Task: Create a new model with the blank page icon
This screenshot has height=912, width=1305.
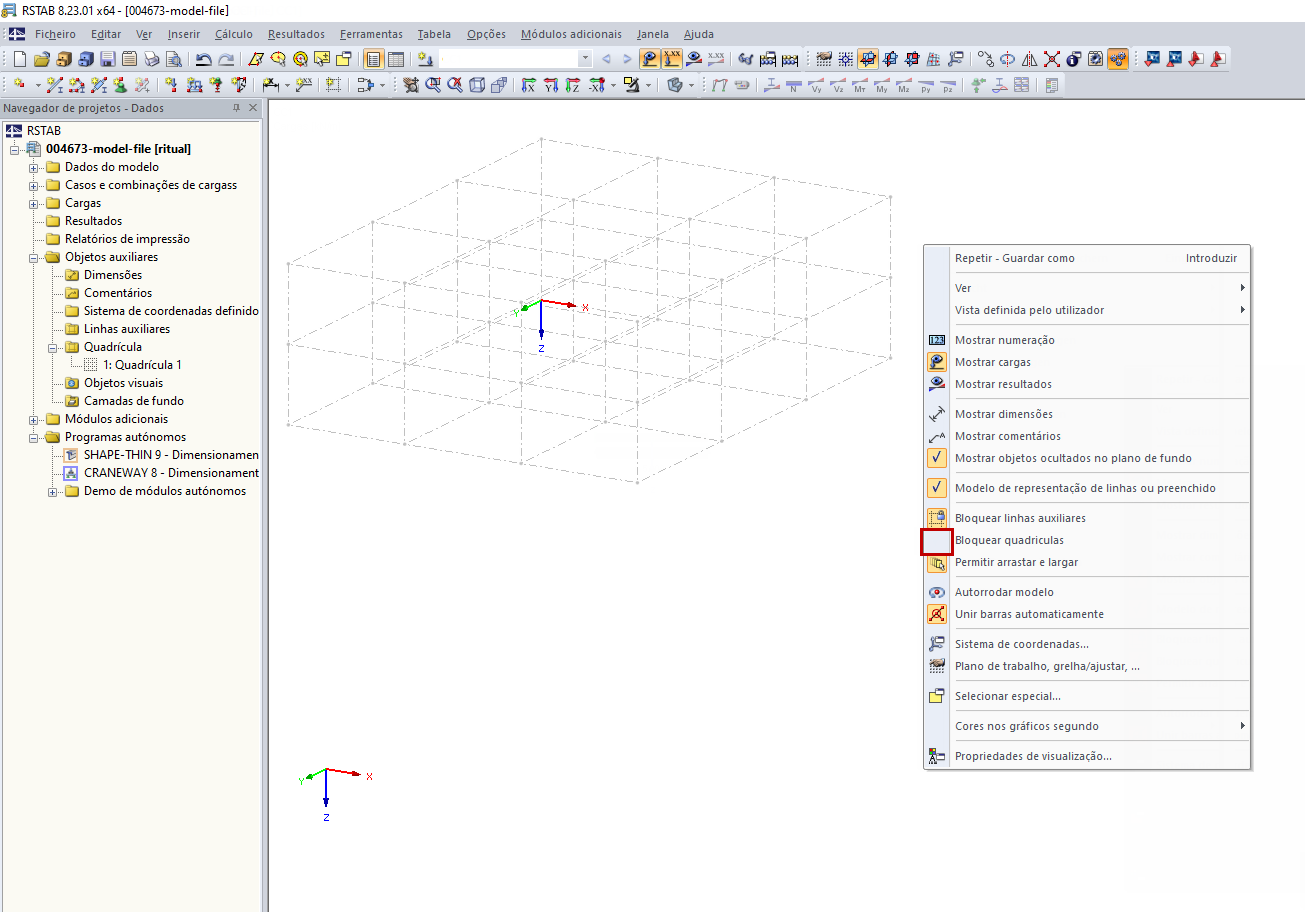Action: pos(20,59)
